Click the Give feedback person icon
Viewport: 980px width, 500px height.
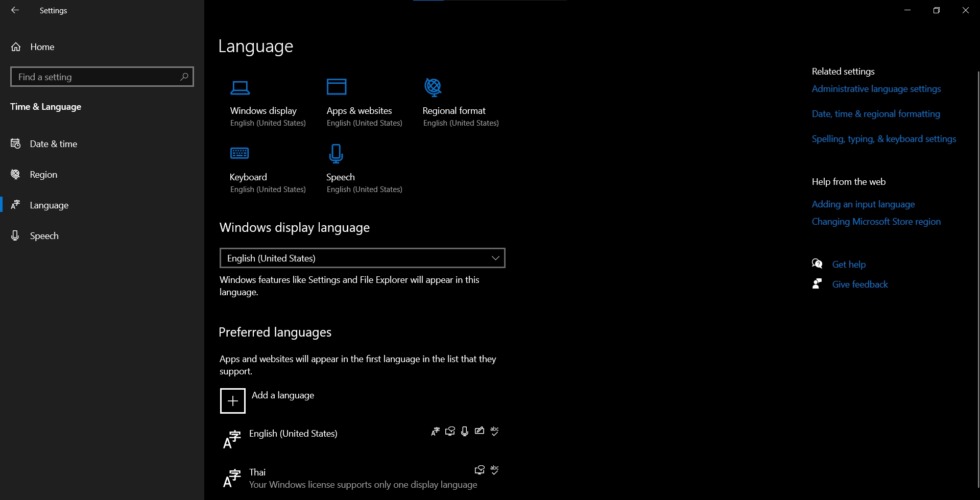(817, 284)
